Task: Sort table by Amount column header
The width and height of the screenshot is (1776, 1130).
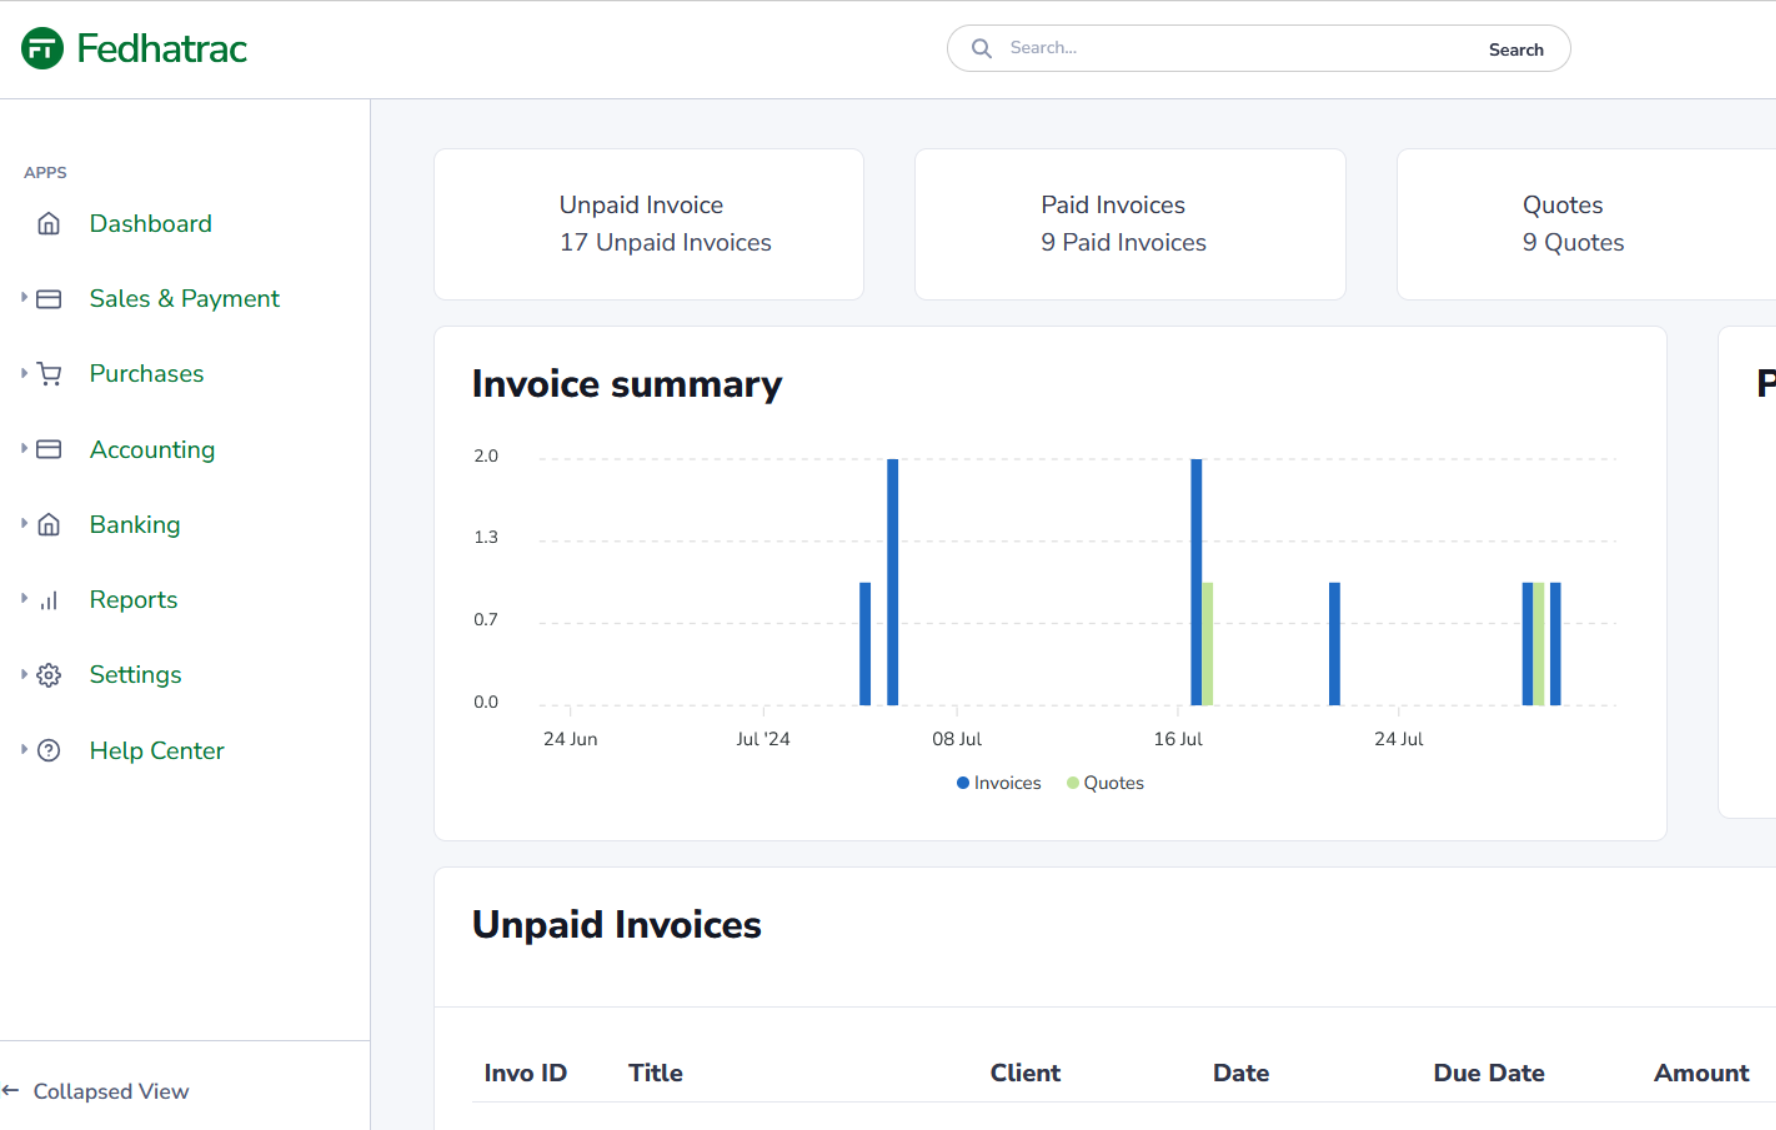Action: [x=1701, y=1073]
